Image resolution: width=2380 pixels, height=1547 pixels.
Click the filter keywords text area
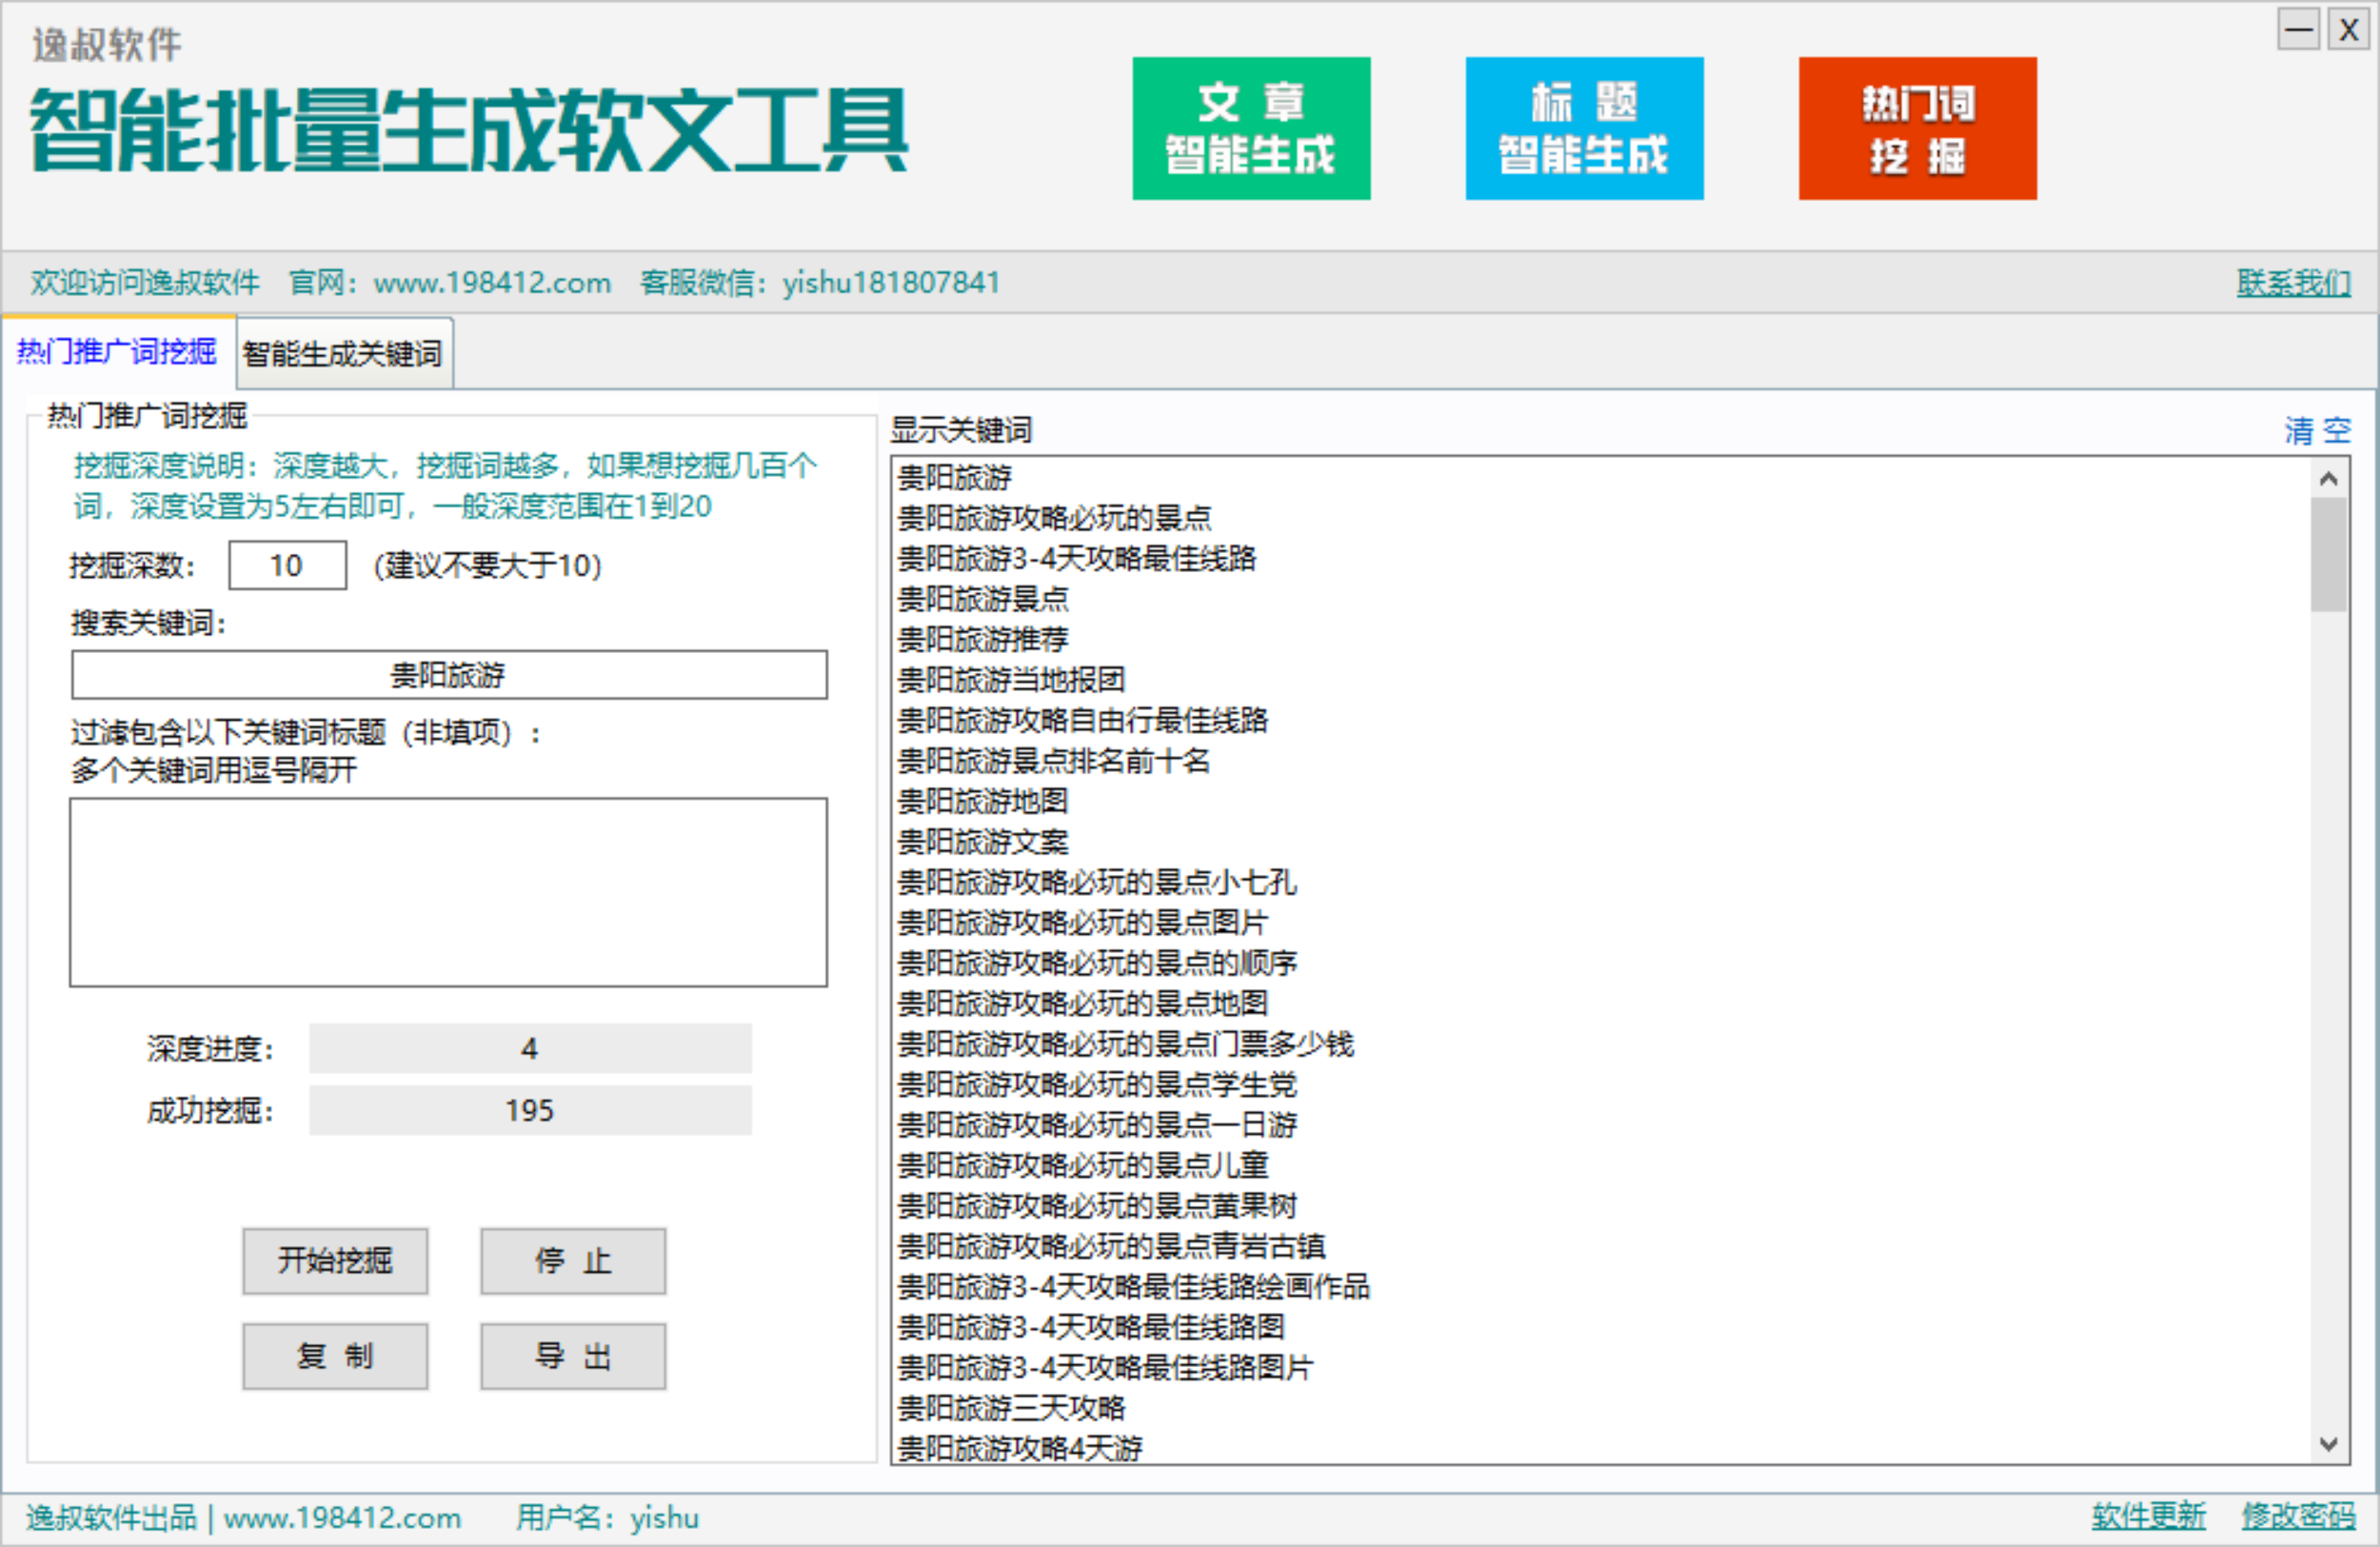(x=449, y=892)
